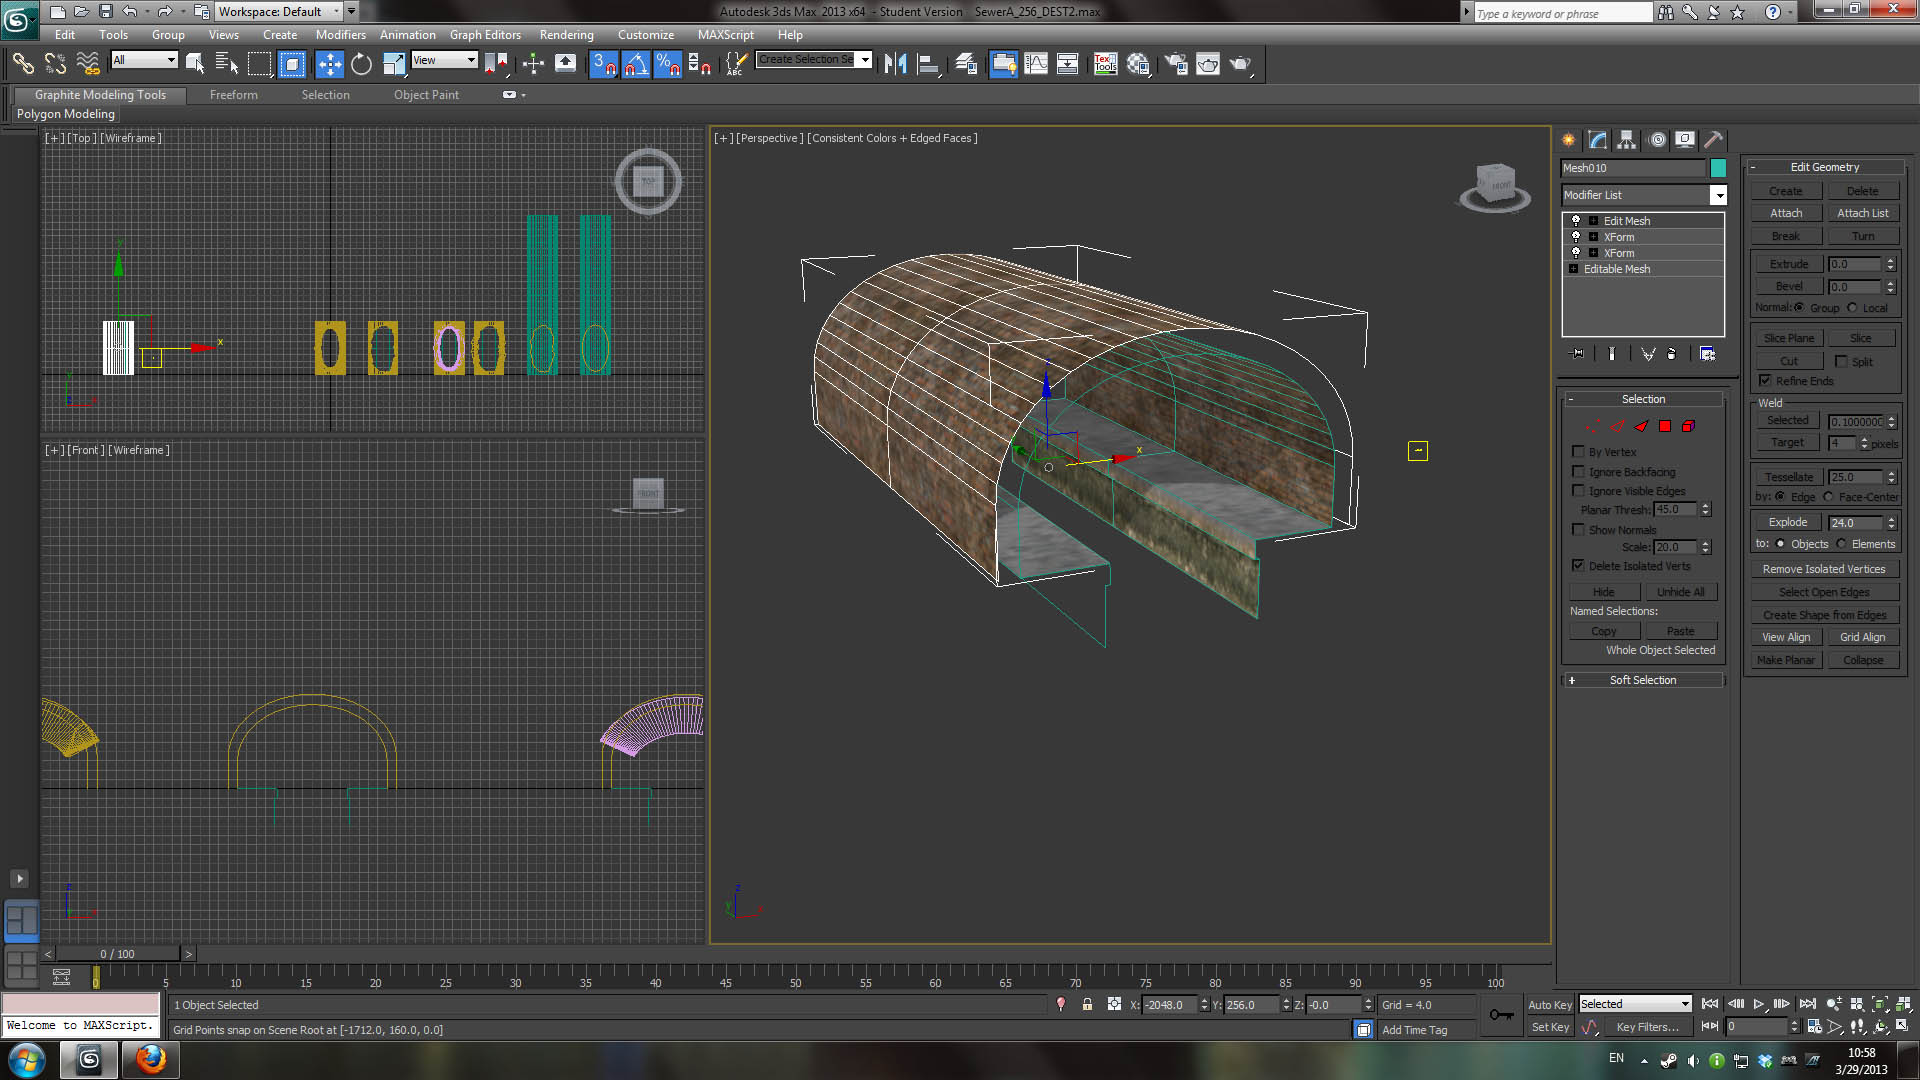Viewport: 1920px width, 1080px height.
Task: Click the Remove Isolated Vertices button
Action: (x=1824, y=569)
